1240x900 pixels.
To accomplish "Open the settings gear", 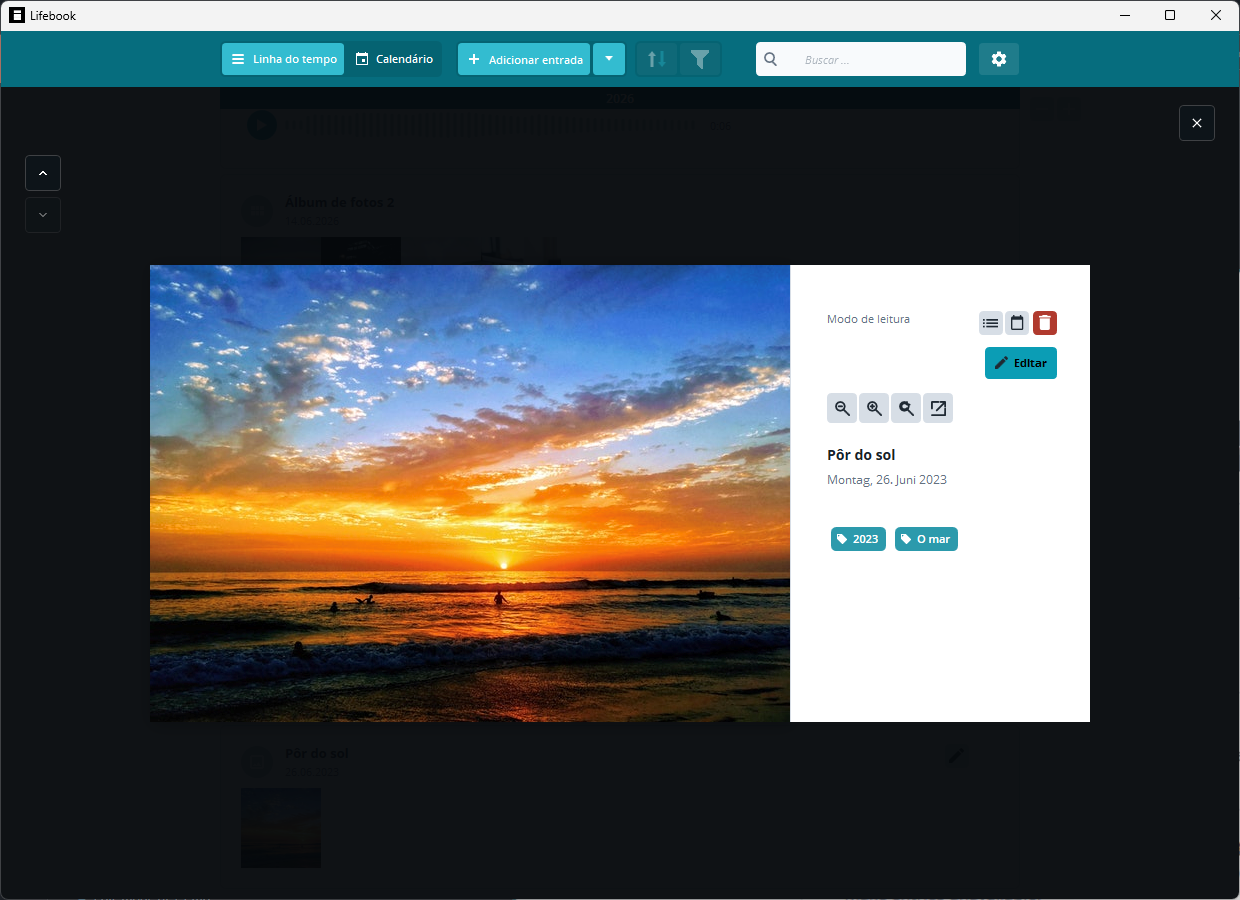I will (999, 59).
